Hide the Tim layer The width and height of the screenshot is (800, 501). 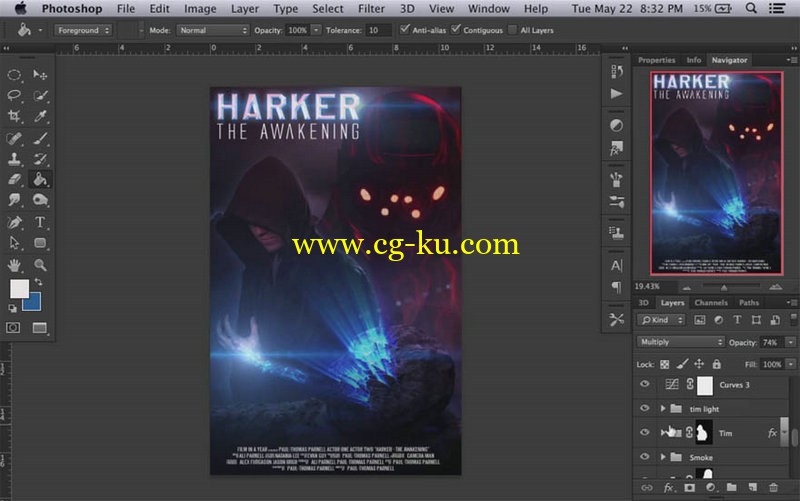click(644, 432)
